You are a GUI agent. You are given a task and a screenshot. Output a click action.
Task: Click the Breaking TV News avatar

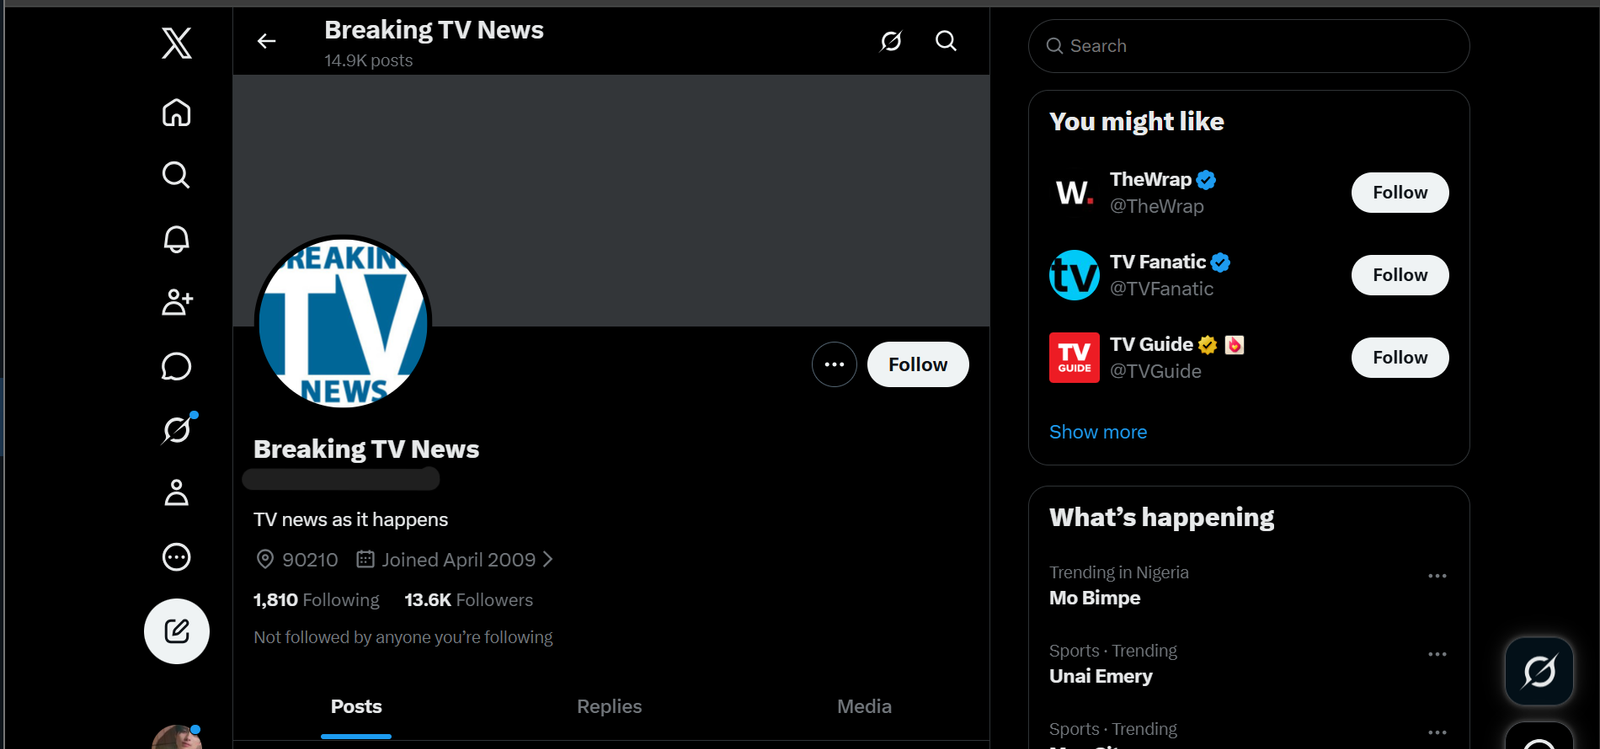coord(343,323)
